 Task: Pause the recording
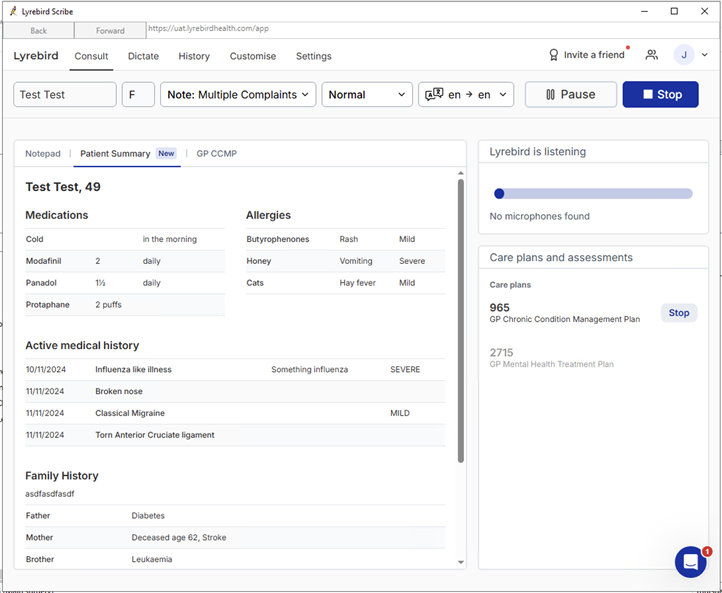pos(571,94)
